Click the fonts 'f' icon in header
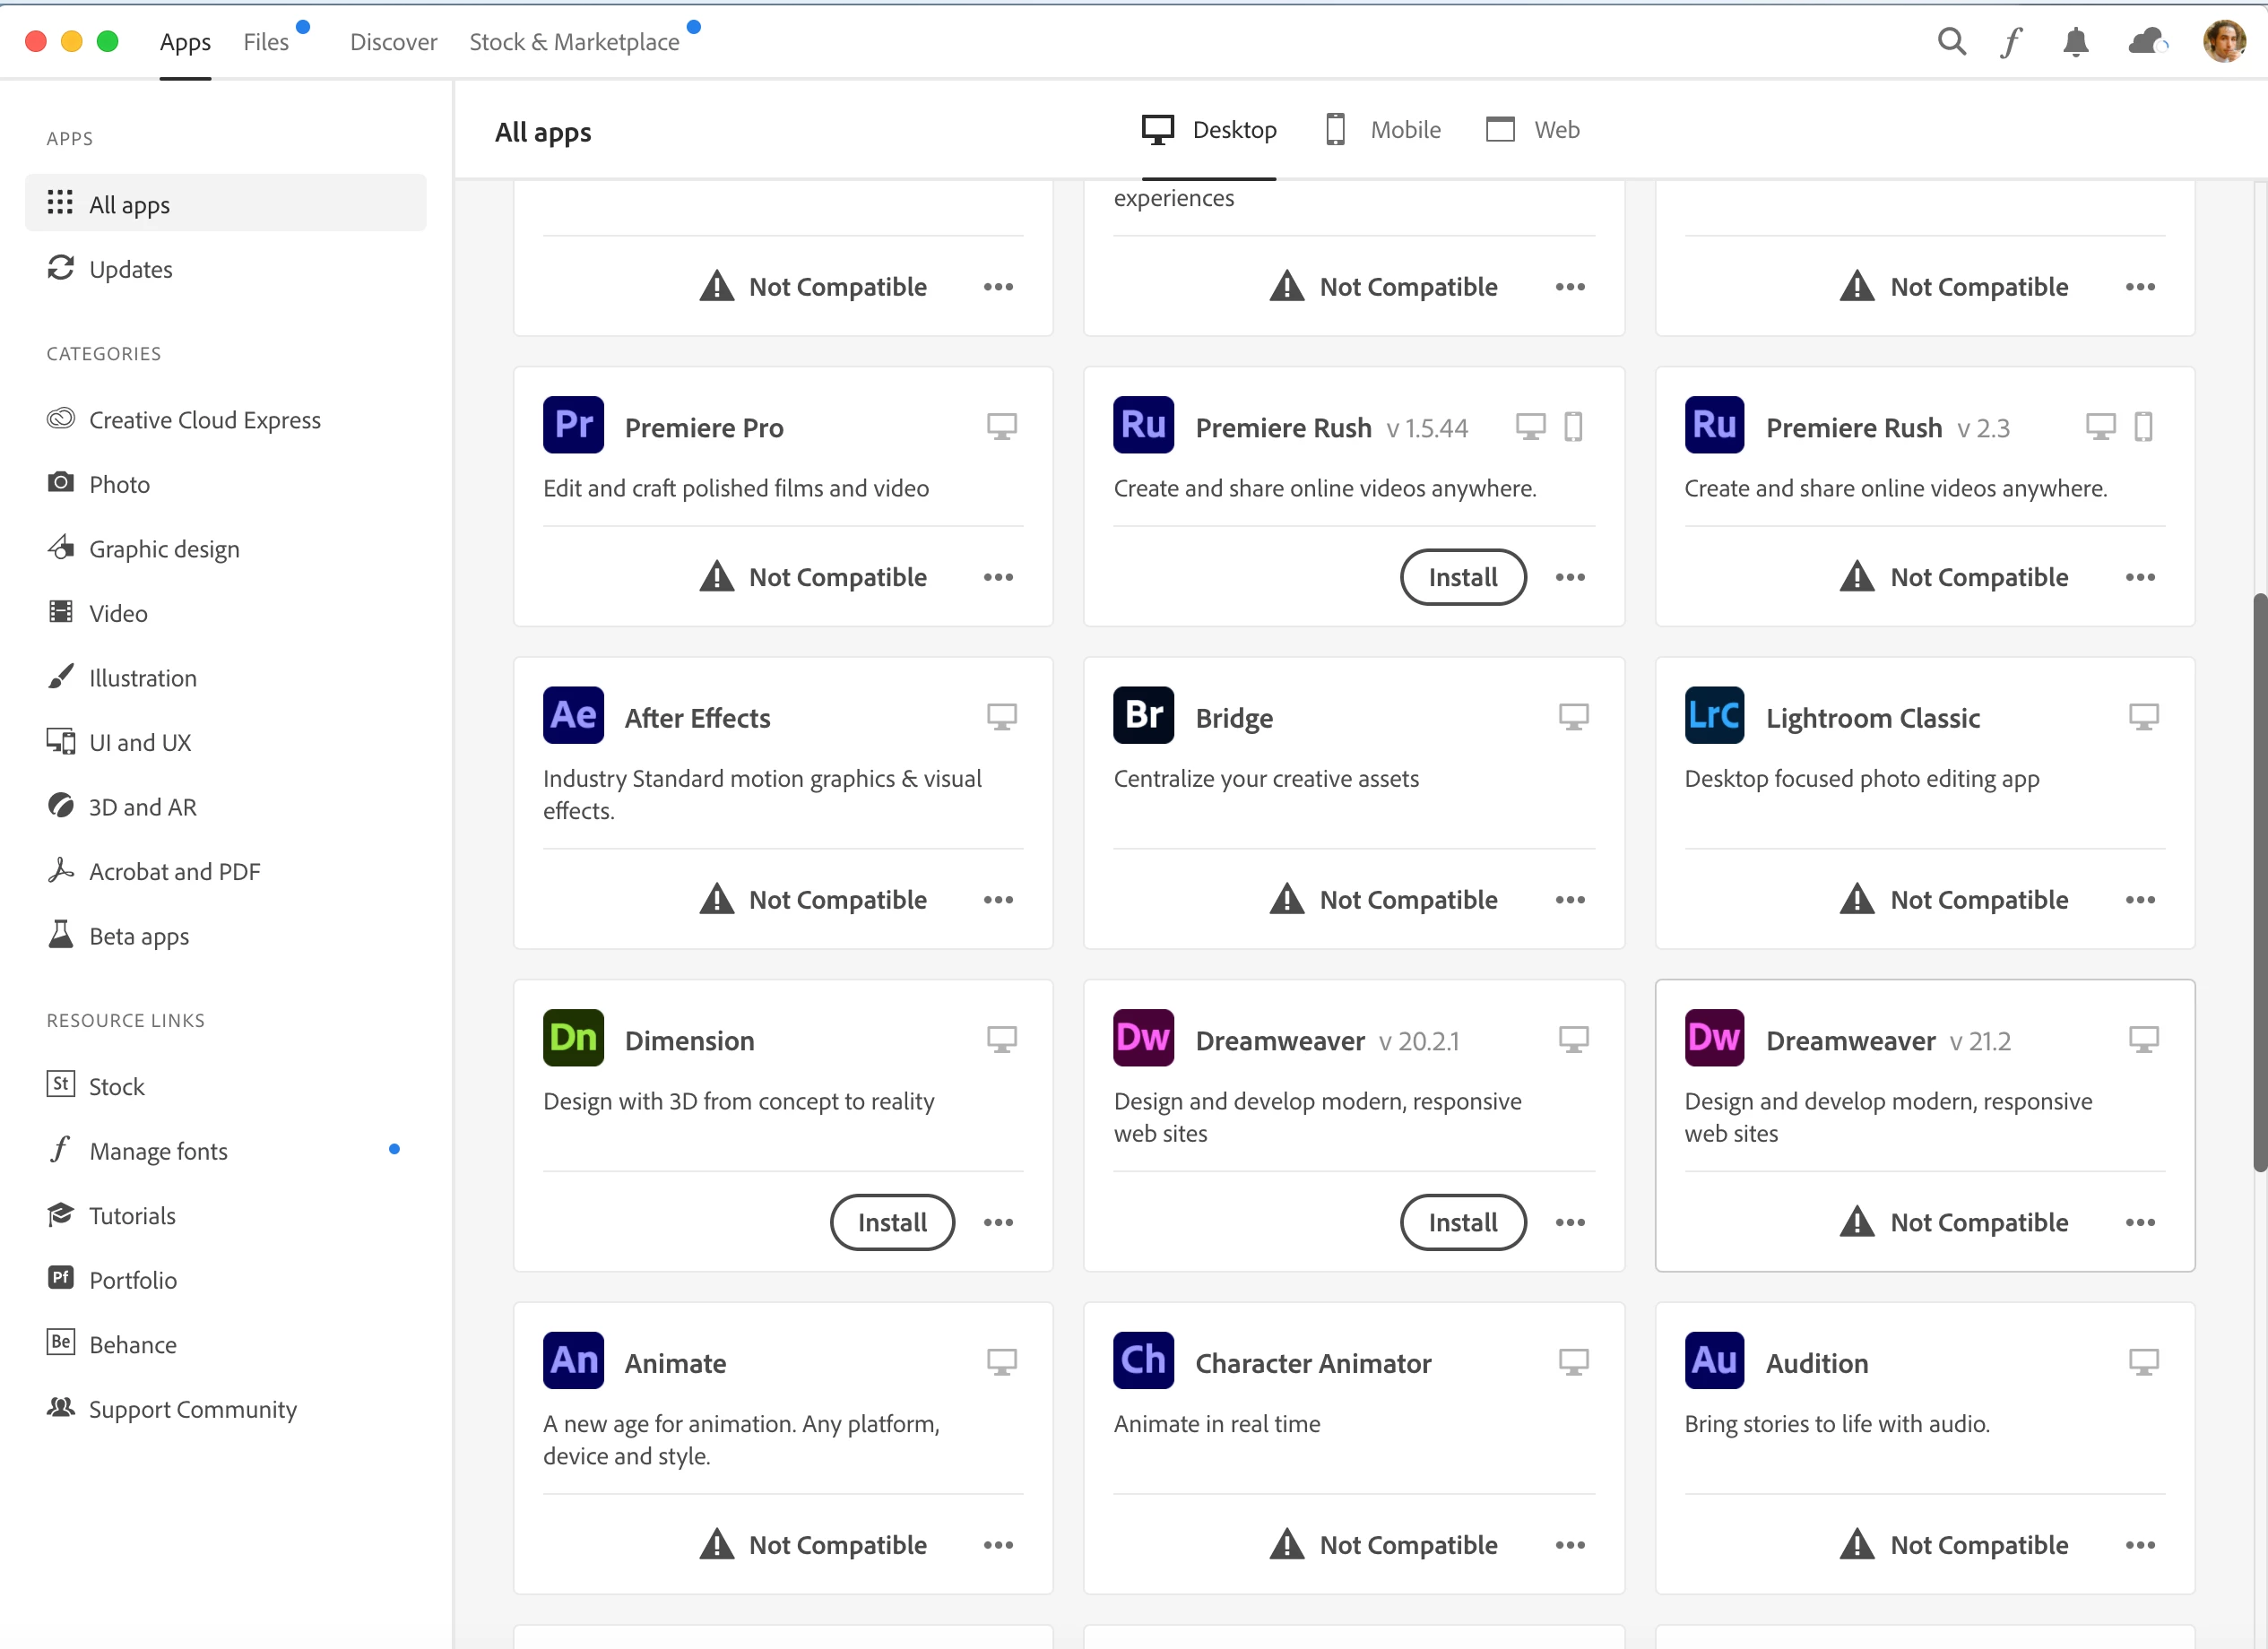This screenshot has height=1649, width=2268. pyautogui.click(x=2011, y=42)
